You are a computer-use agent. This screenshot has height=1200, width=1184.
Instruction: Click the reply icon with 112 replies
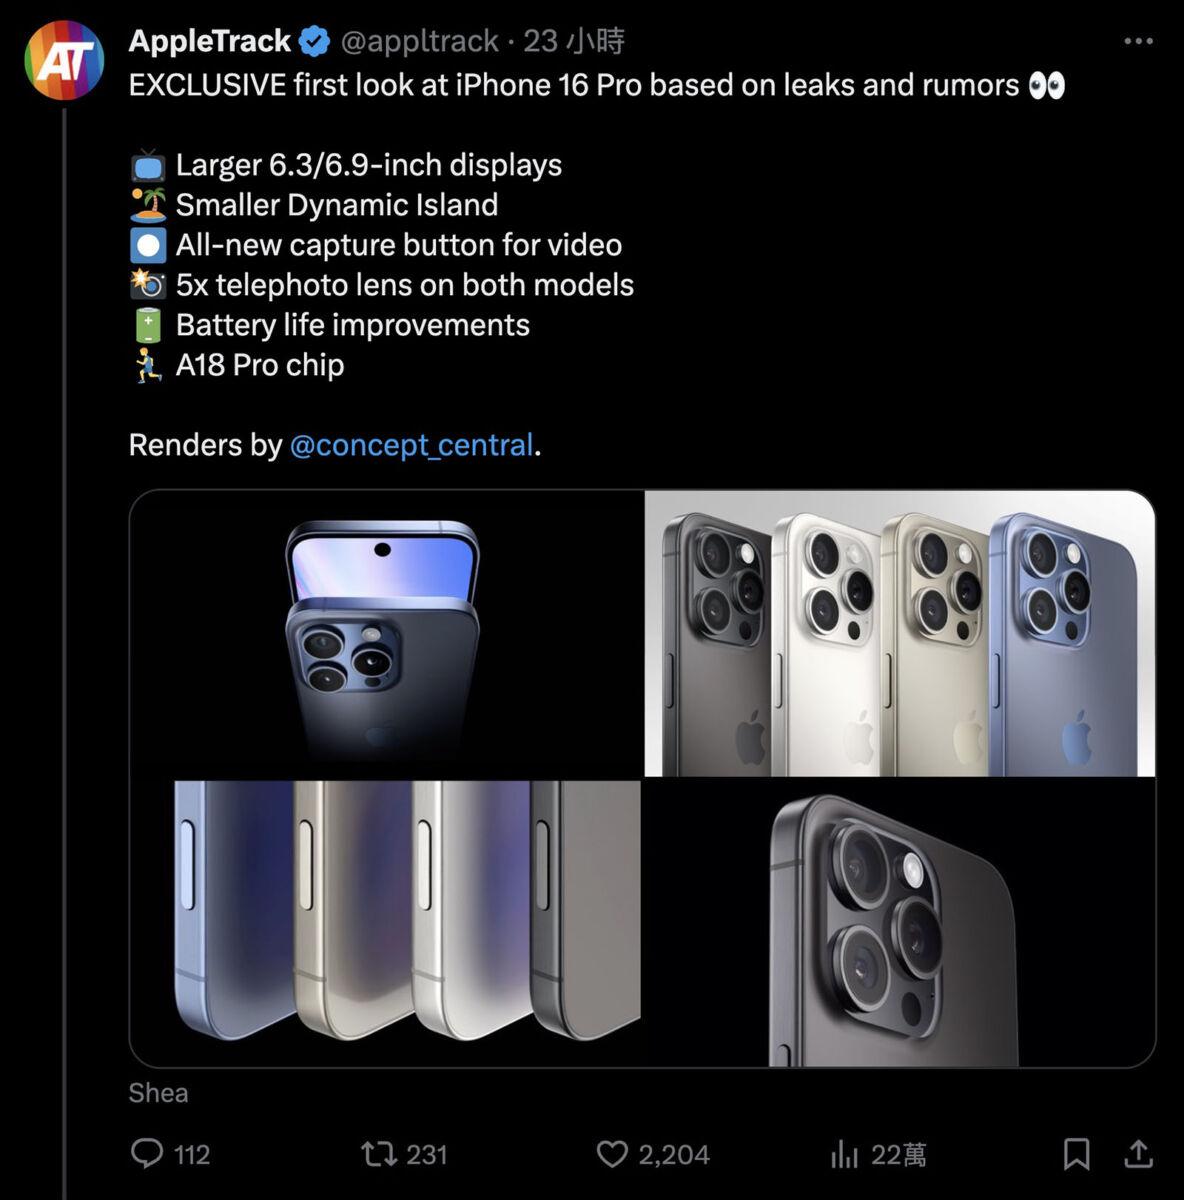(x=148, y=1154)
